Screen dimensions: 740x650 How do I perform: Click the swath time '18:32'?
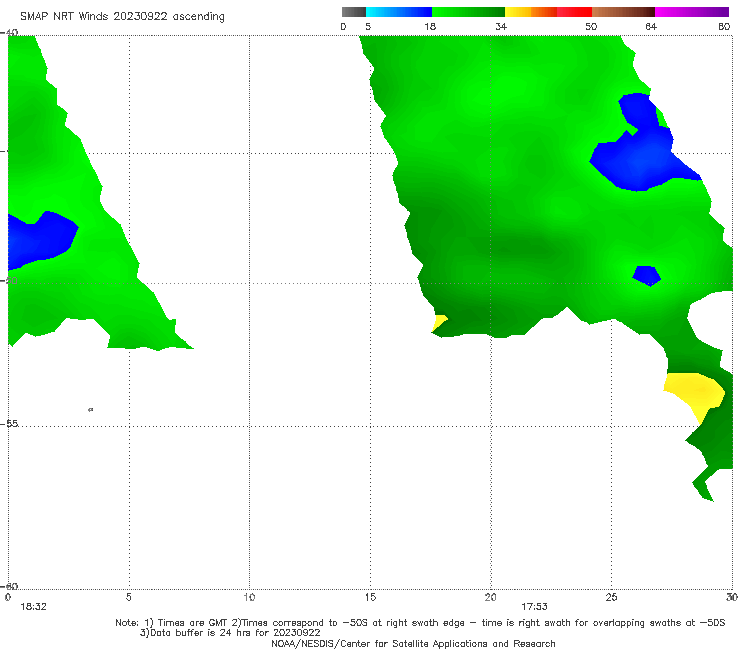(34, 607)
